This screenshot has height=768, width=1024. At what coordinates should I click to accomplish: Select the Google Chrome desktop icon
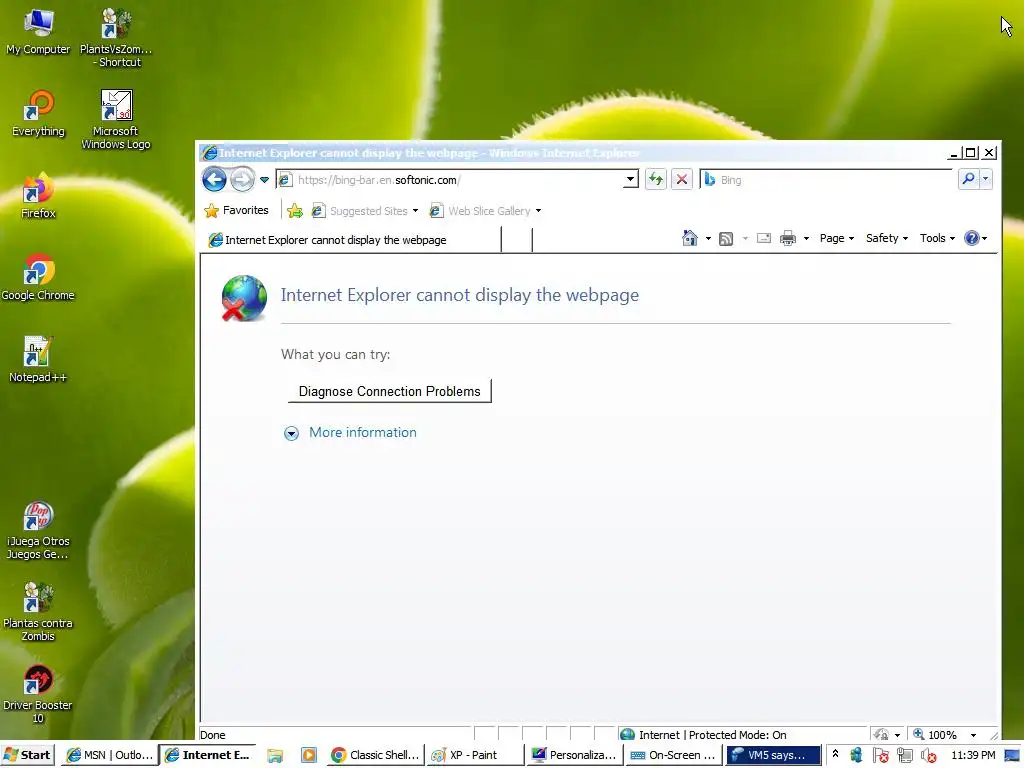(38, 277)
